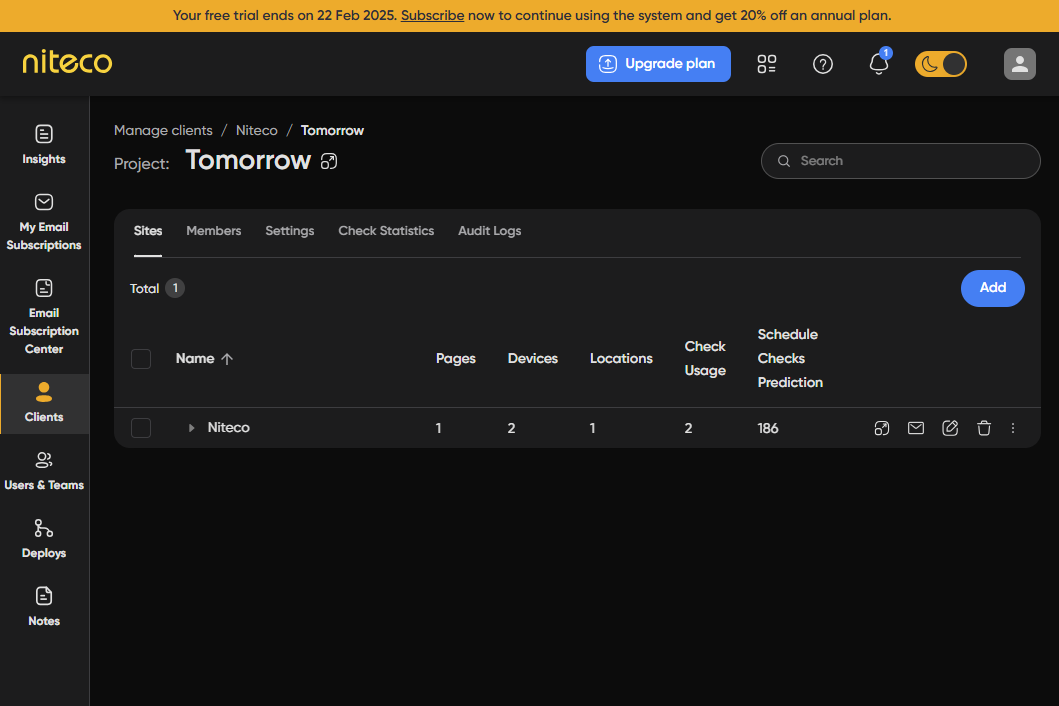1059x706 pixels.
Task: Click the niteco logo
Action: click(x=68, y=62)
